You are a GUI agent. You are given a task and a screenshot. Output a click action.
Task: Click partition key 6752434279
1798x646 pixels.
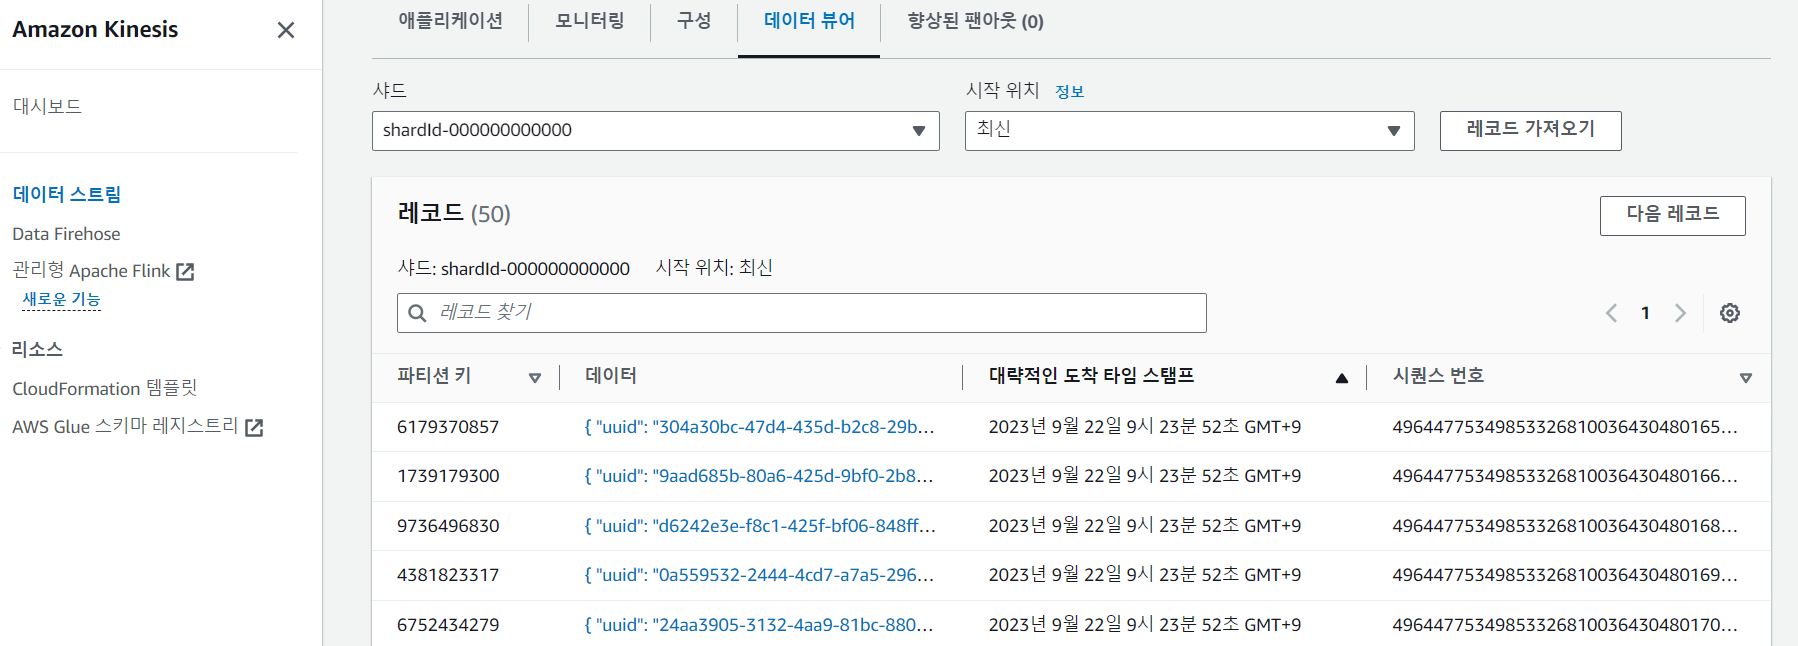click(448, 625)
